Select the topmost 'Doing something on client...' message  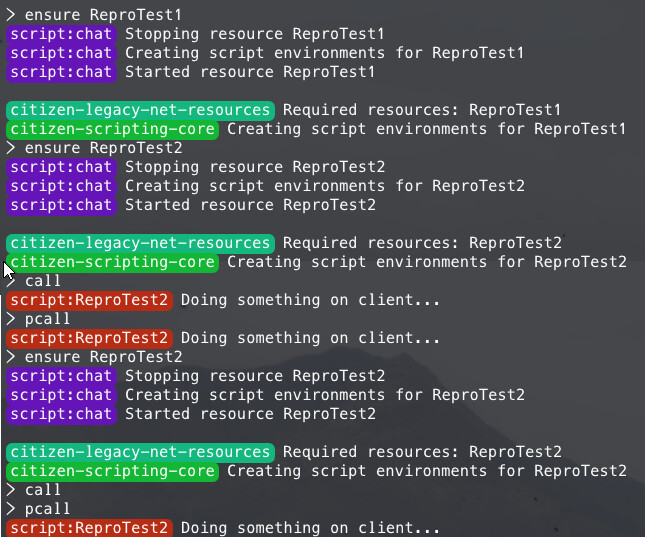point(310,300)
